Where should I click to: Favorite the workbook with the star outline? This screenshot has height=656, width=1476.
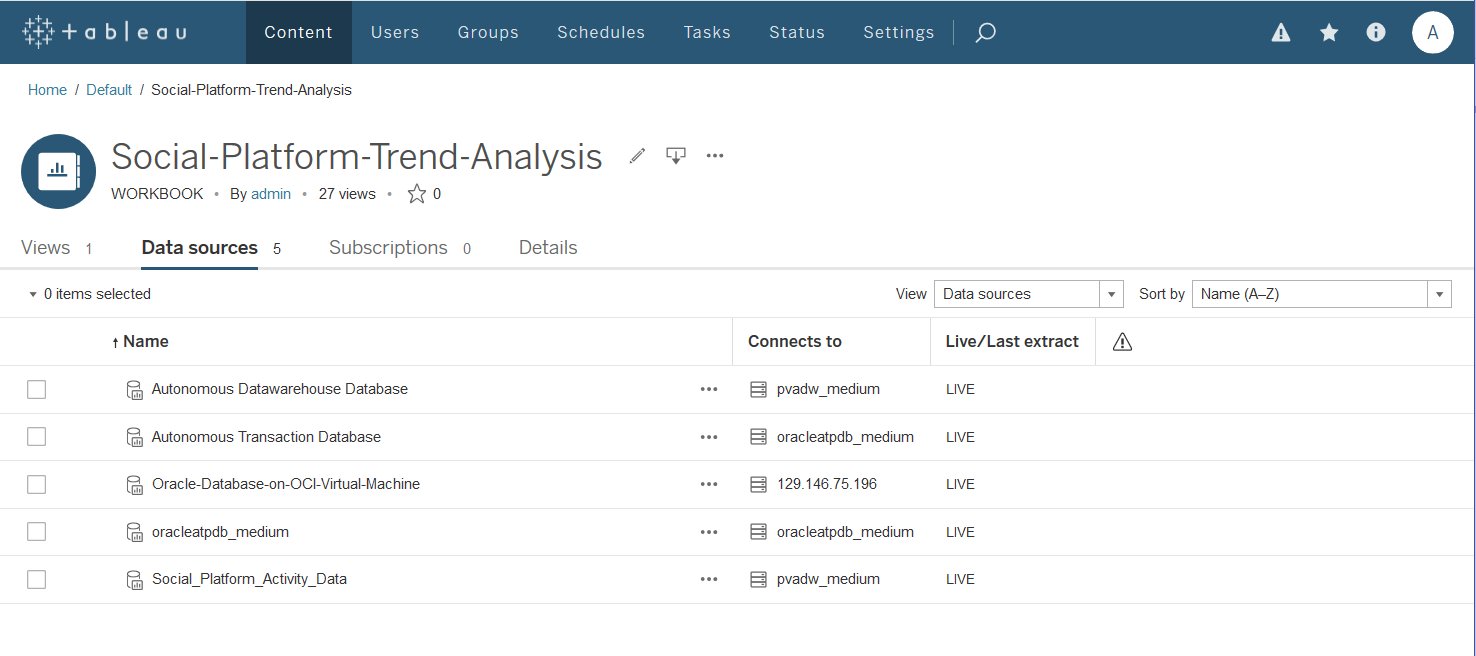[417, 194]
